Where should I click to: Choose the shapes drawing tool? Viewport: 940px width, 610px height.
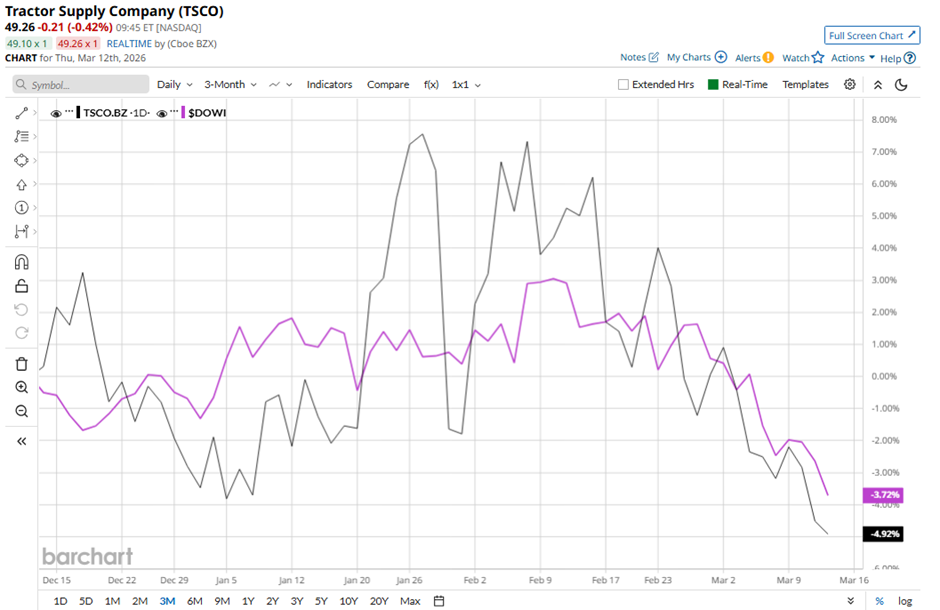coord(22,161)
